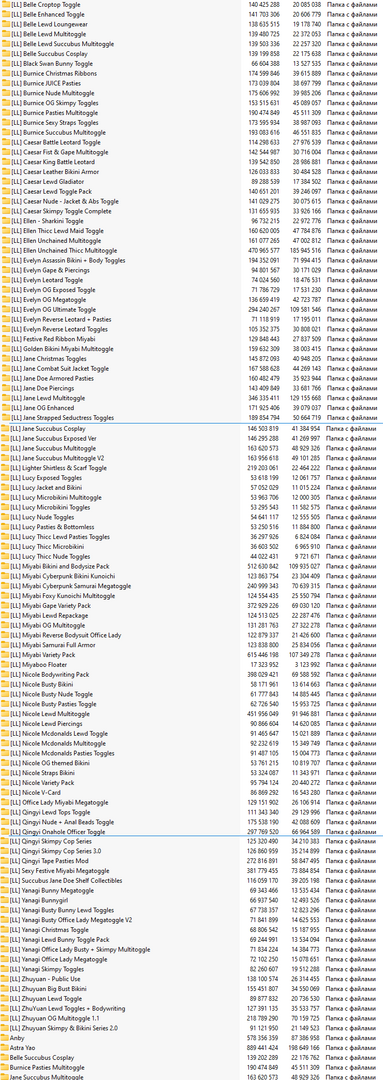Select the row name "[LL] Belle Lewd Loungewear"
Image resolution: width=383 pixels, height=1080 pixels.
[51, 23]
